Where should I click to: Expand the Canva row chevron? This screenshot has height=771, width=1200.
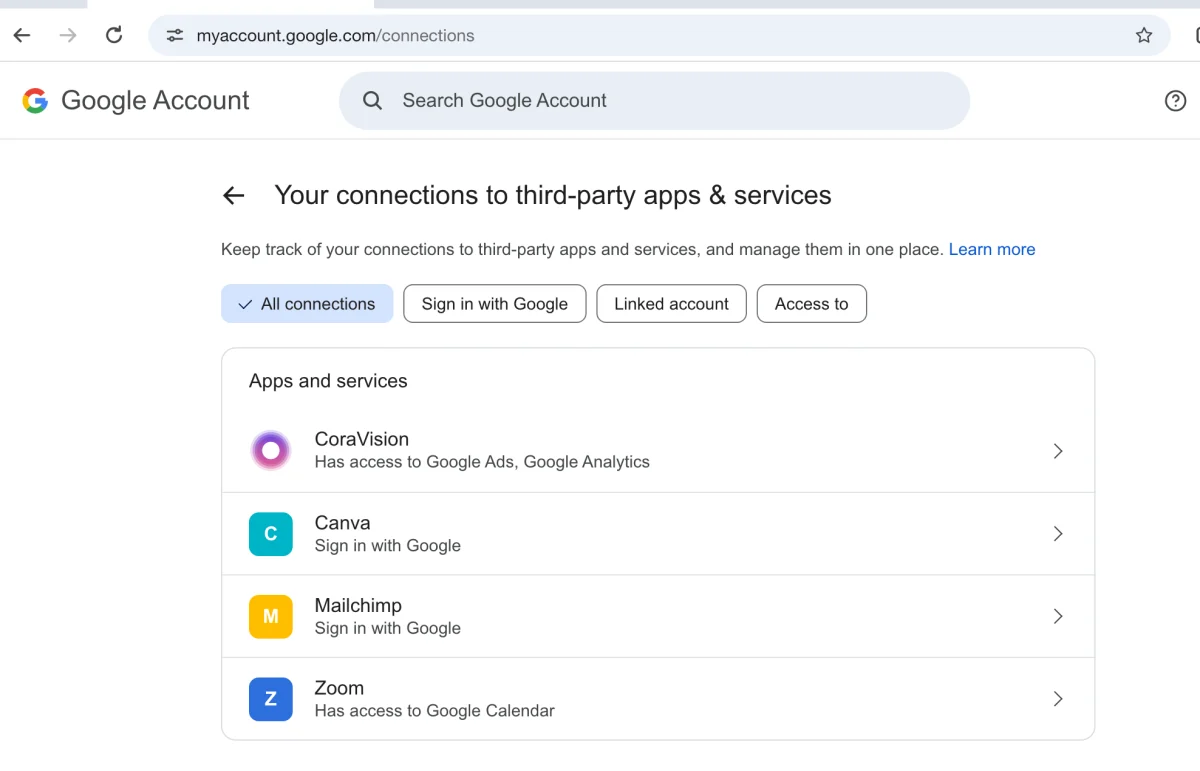coord(1058,534)
